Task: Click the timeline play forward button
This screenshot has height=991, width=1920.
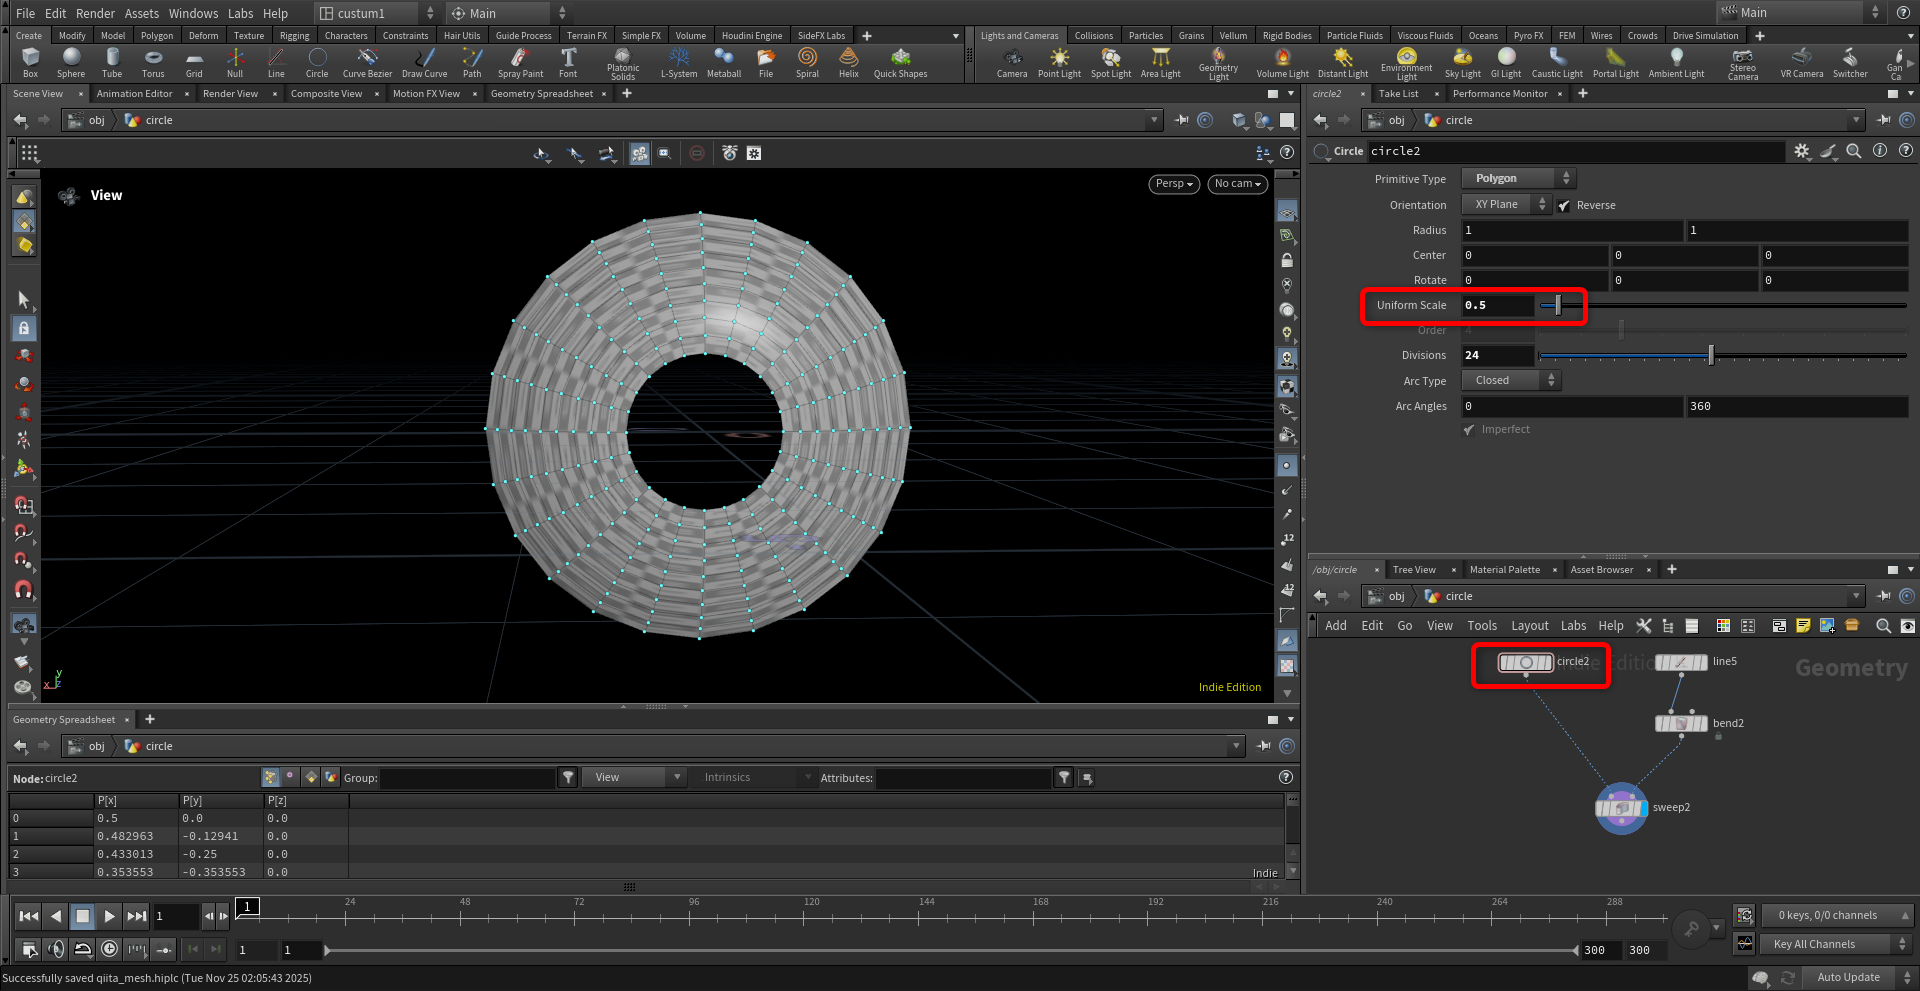Action: pyautogui.click(x=109, y=916)
